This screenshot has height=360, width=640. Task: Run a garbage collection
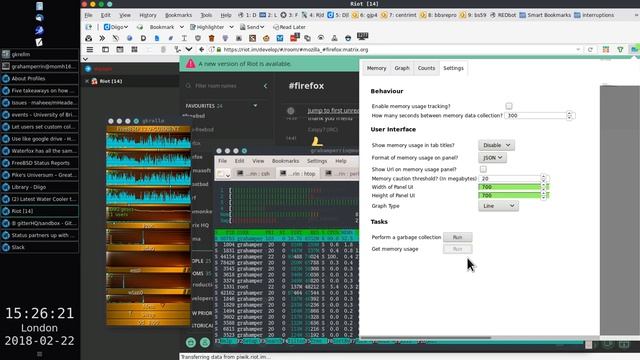click(458, 237)
